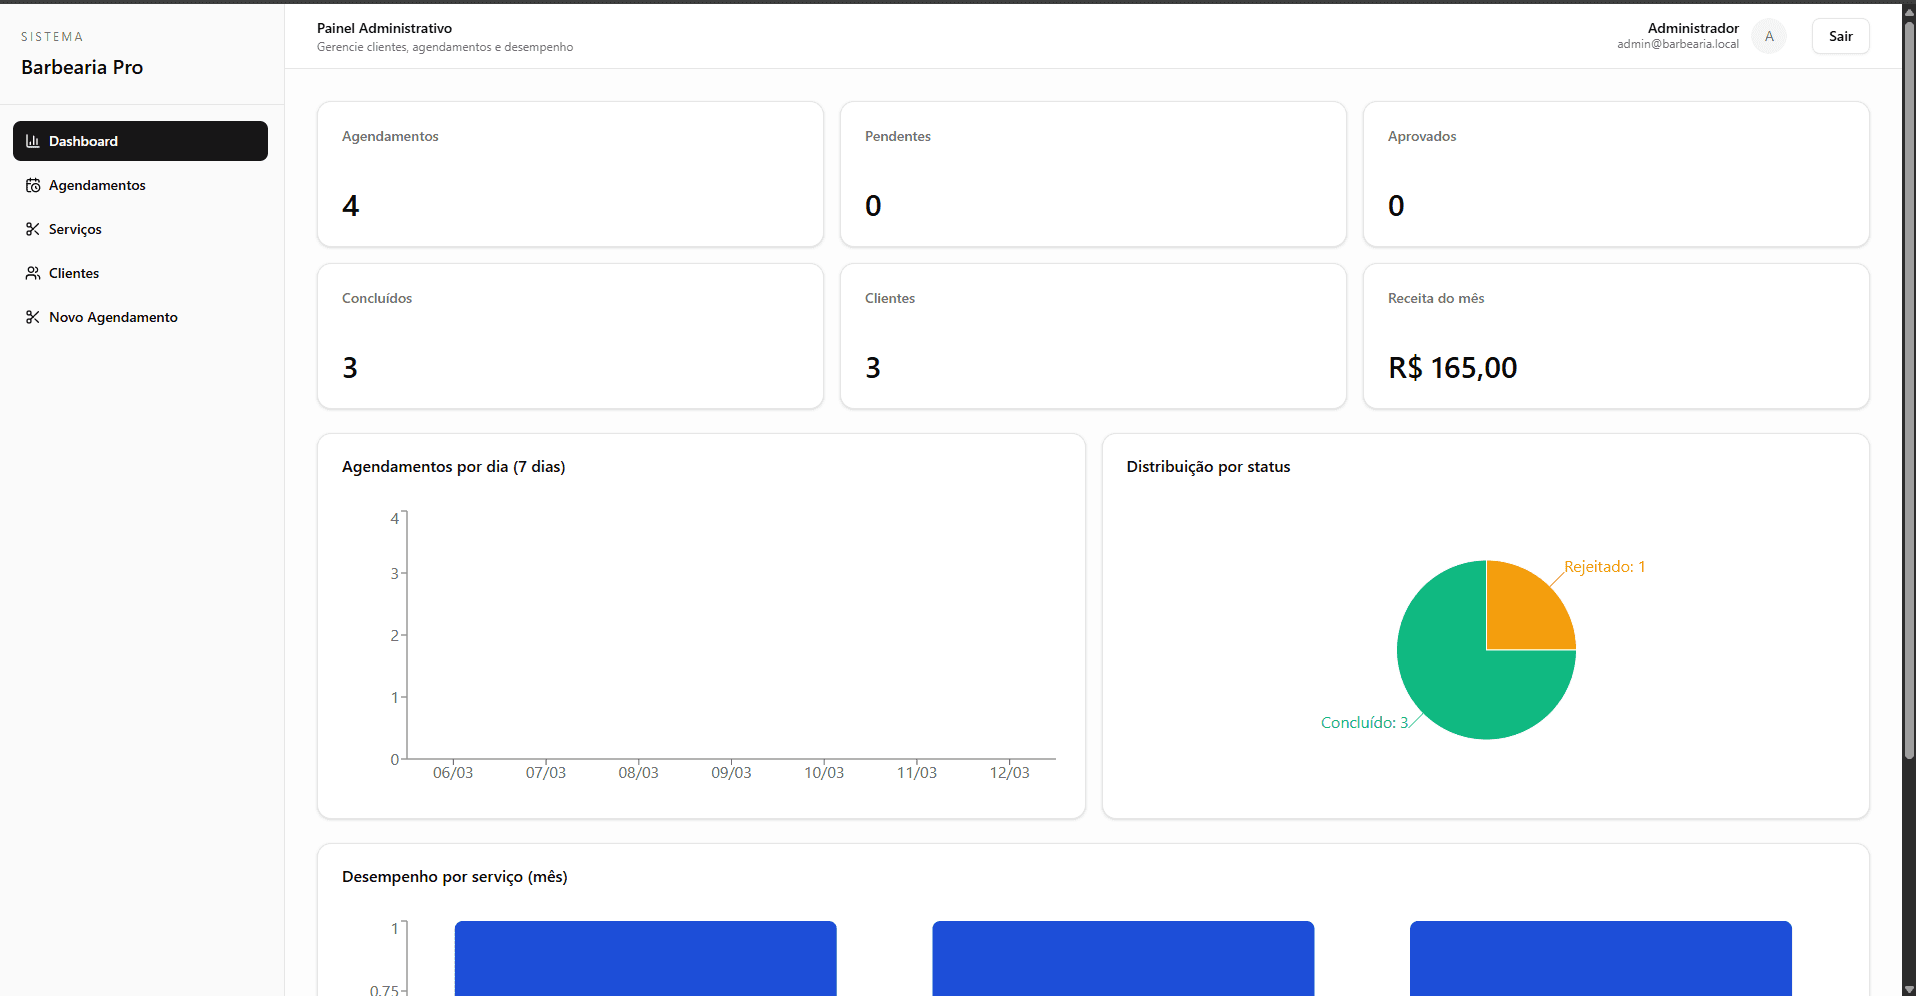
Task: Click the Clientes people icon
Action: (33, 273)
